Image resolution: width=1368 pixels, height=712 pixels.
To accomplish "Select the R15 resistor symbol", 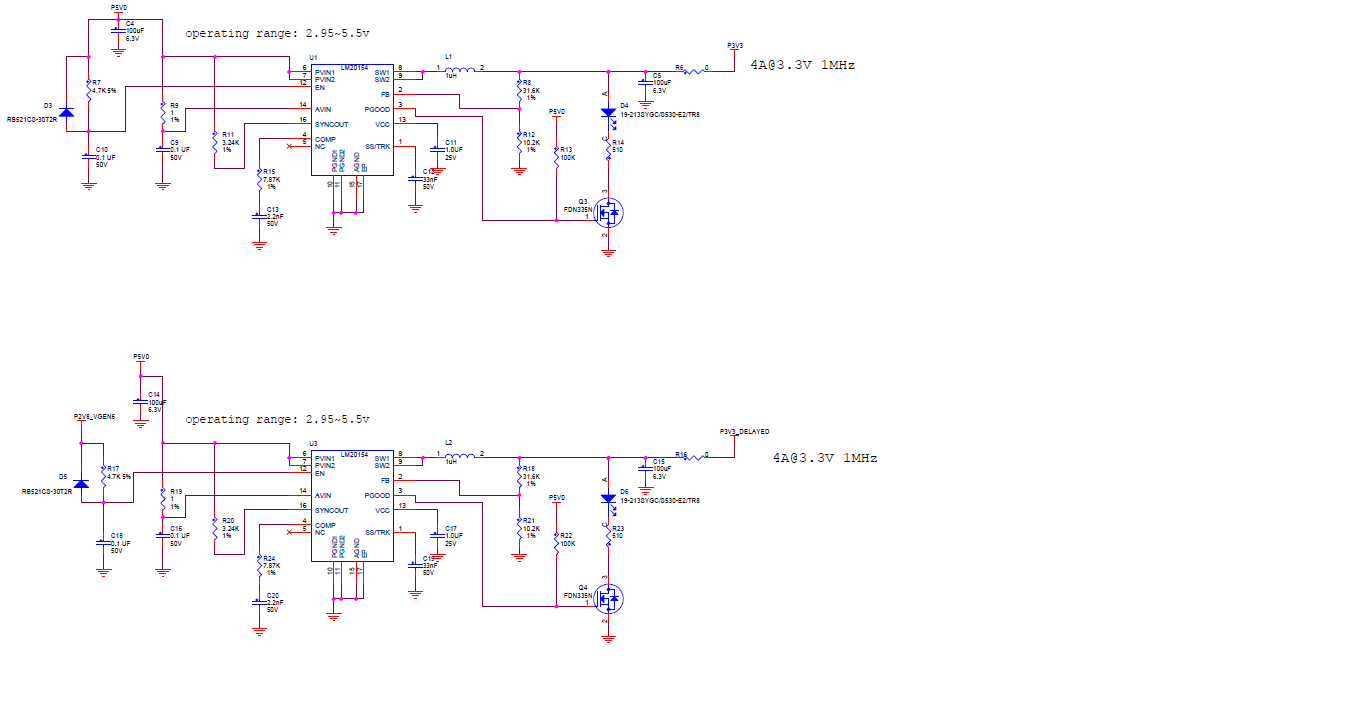I will pos(259,181).
